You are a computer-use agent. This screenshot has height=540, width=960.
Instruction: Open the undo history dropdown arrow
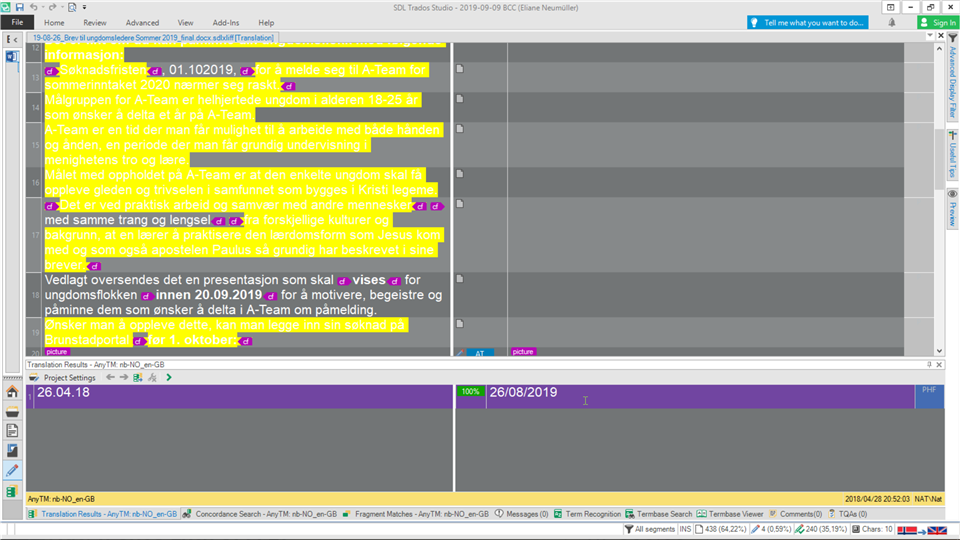coord(43,7)
